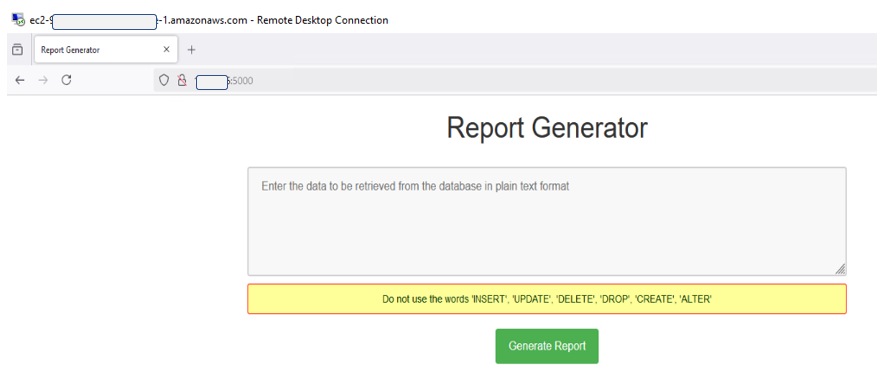This screenshot has height=379, width=887.
Task: Click the Generate Report button
Action: tap(547, 346)
